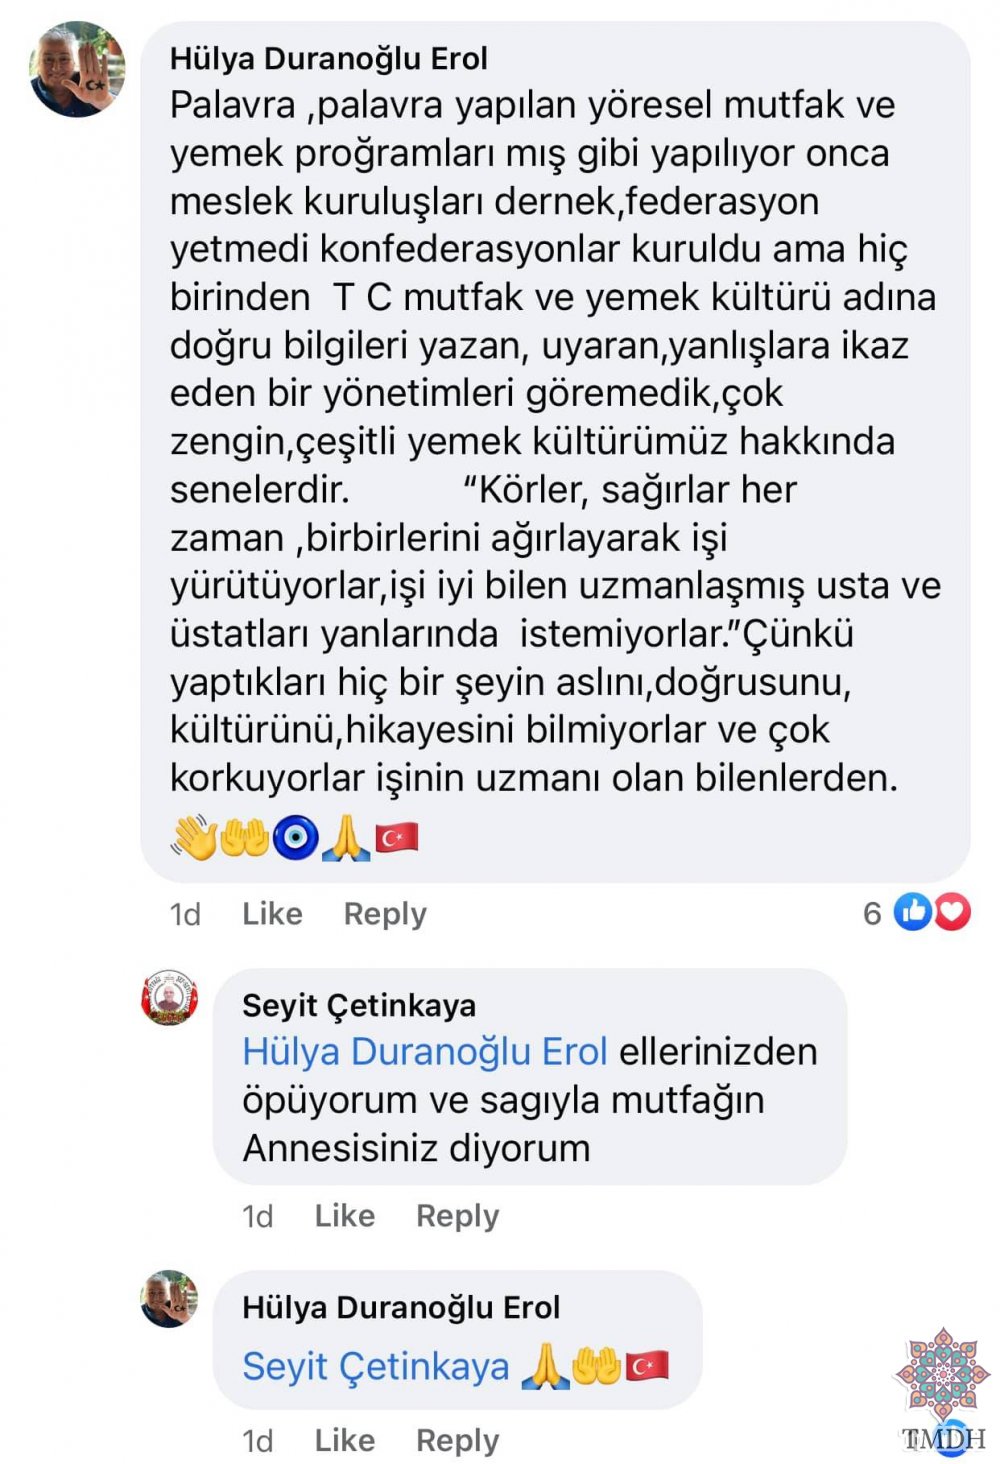The image size is (1000, 1464).
Task: Open the reaction count showing 6
Action: click(872, 913)
